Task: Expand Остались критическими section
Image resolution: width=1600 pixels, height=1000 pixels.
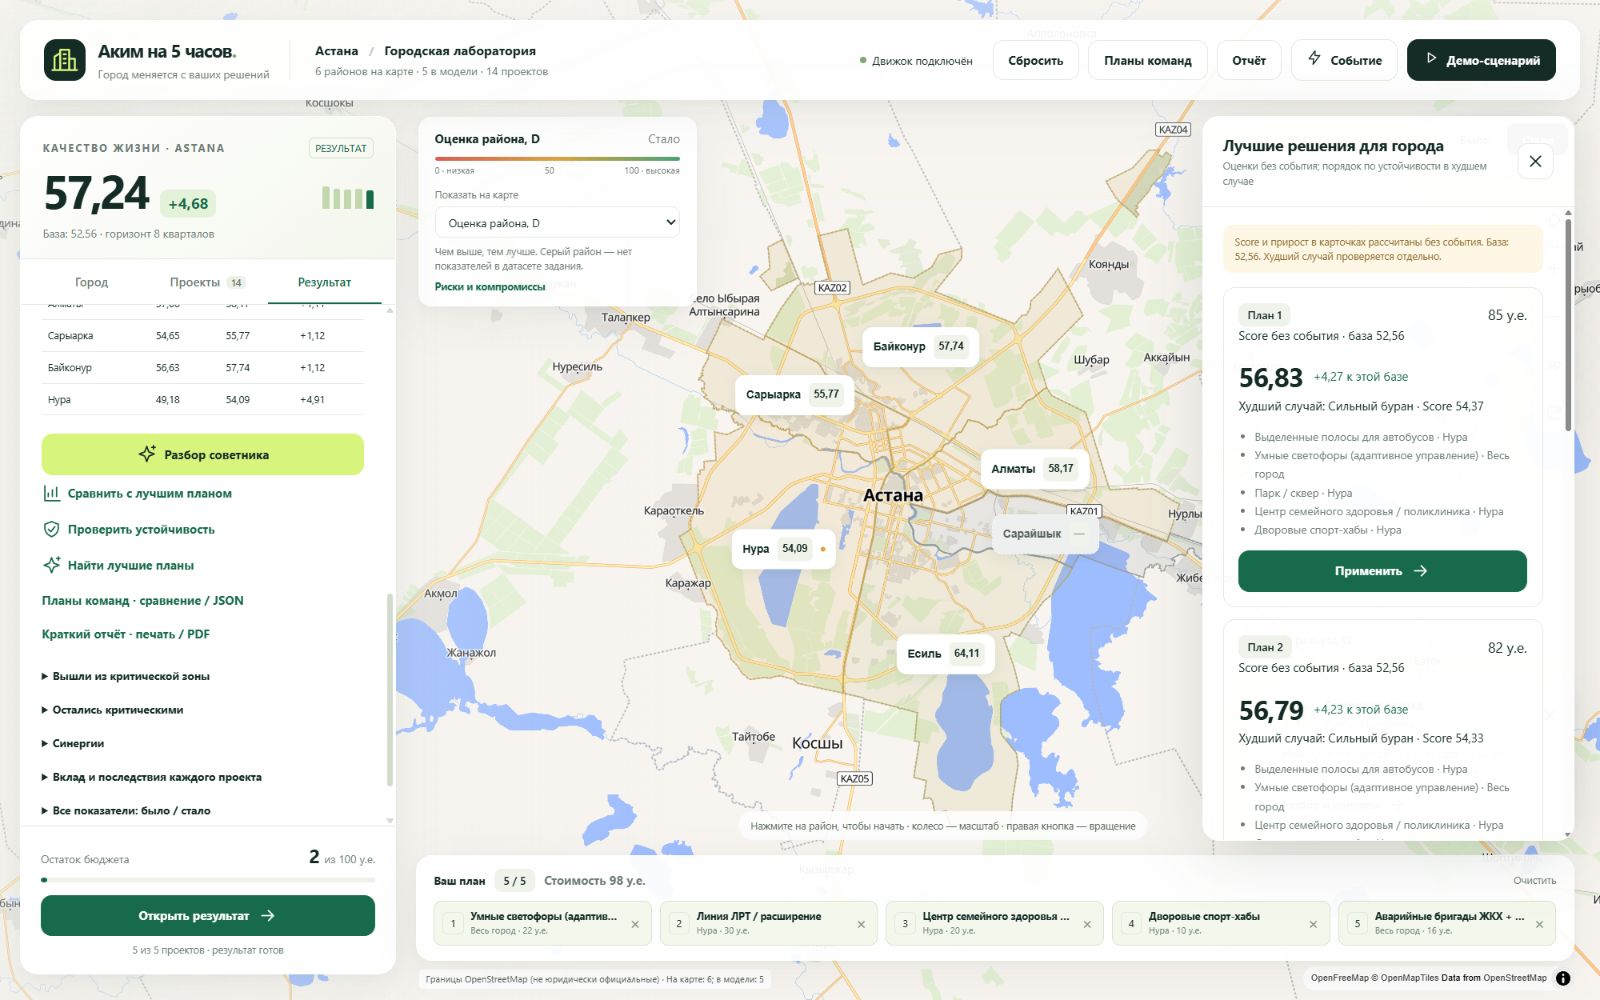Action: tap(112, 710)
